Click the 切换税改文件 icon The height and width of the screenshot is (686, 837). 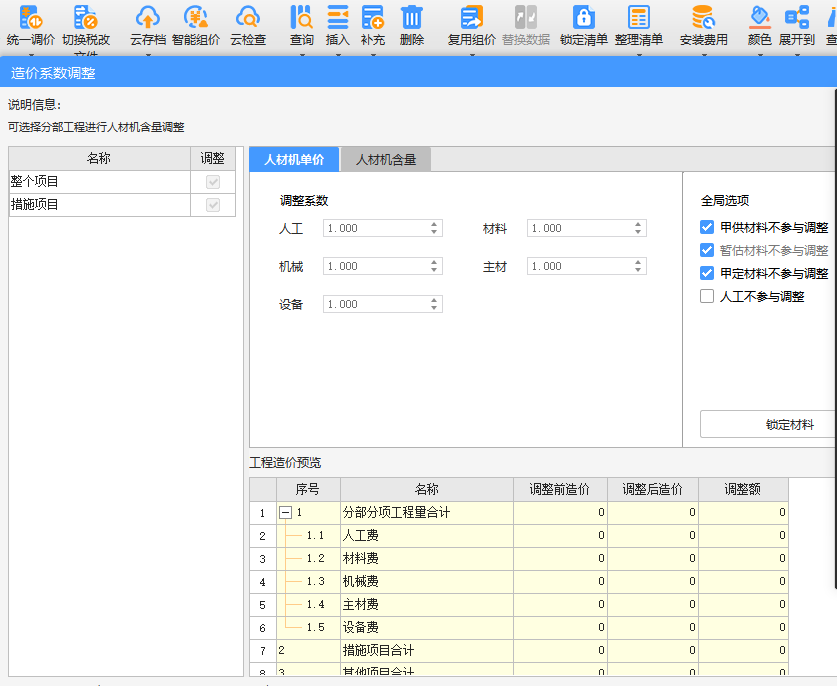pos(85,18)
